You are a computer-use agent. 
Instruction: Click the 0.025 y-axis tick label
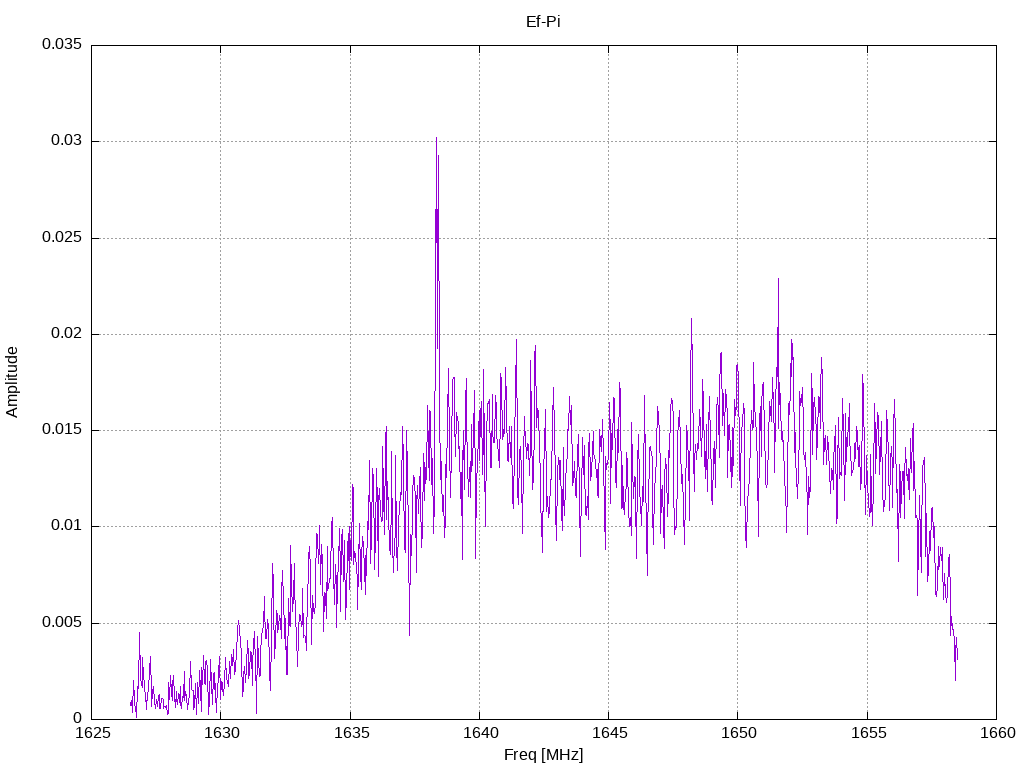61,238
